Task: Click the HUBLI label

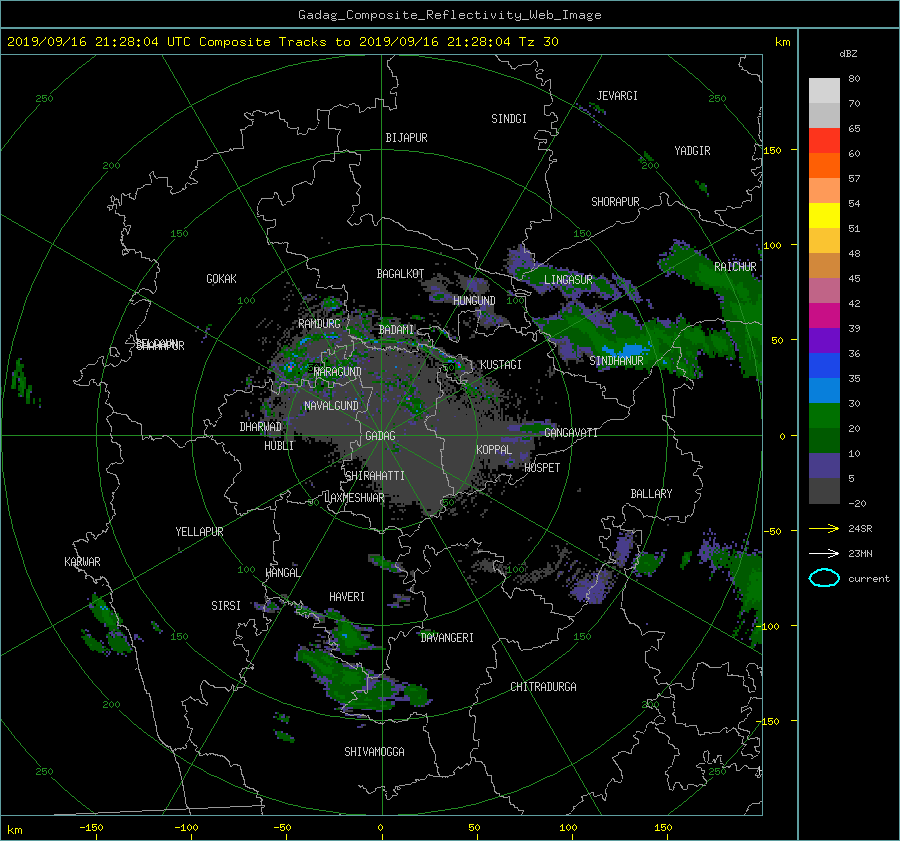Action: (279, 446)
